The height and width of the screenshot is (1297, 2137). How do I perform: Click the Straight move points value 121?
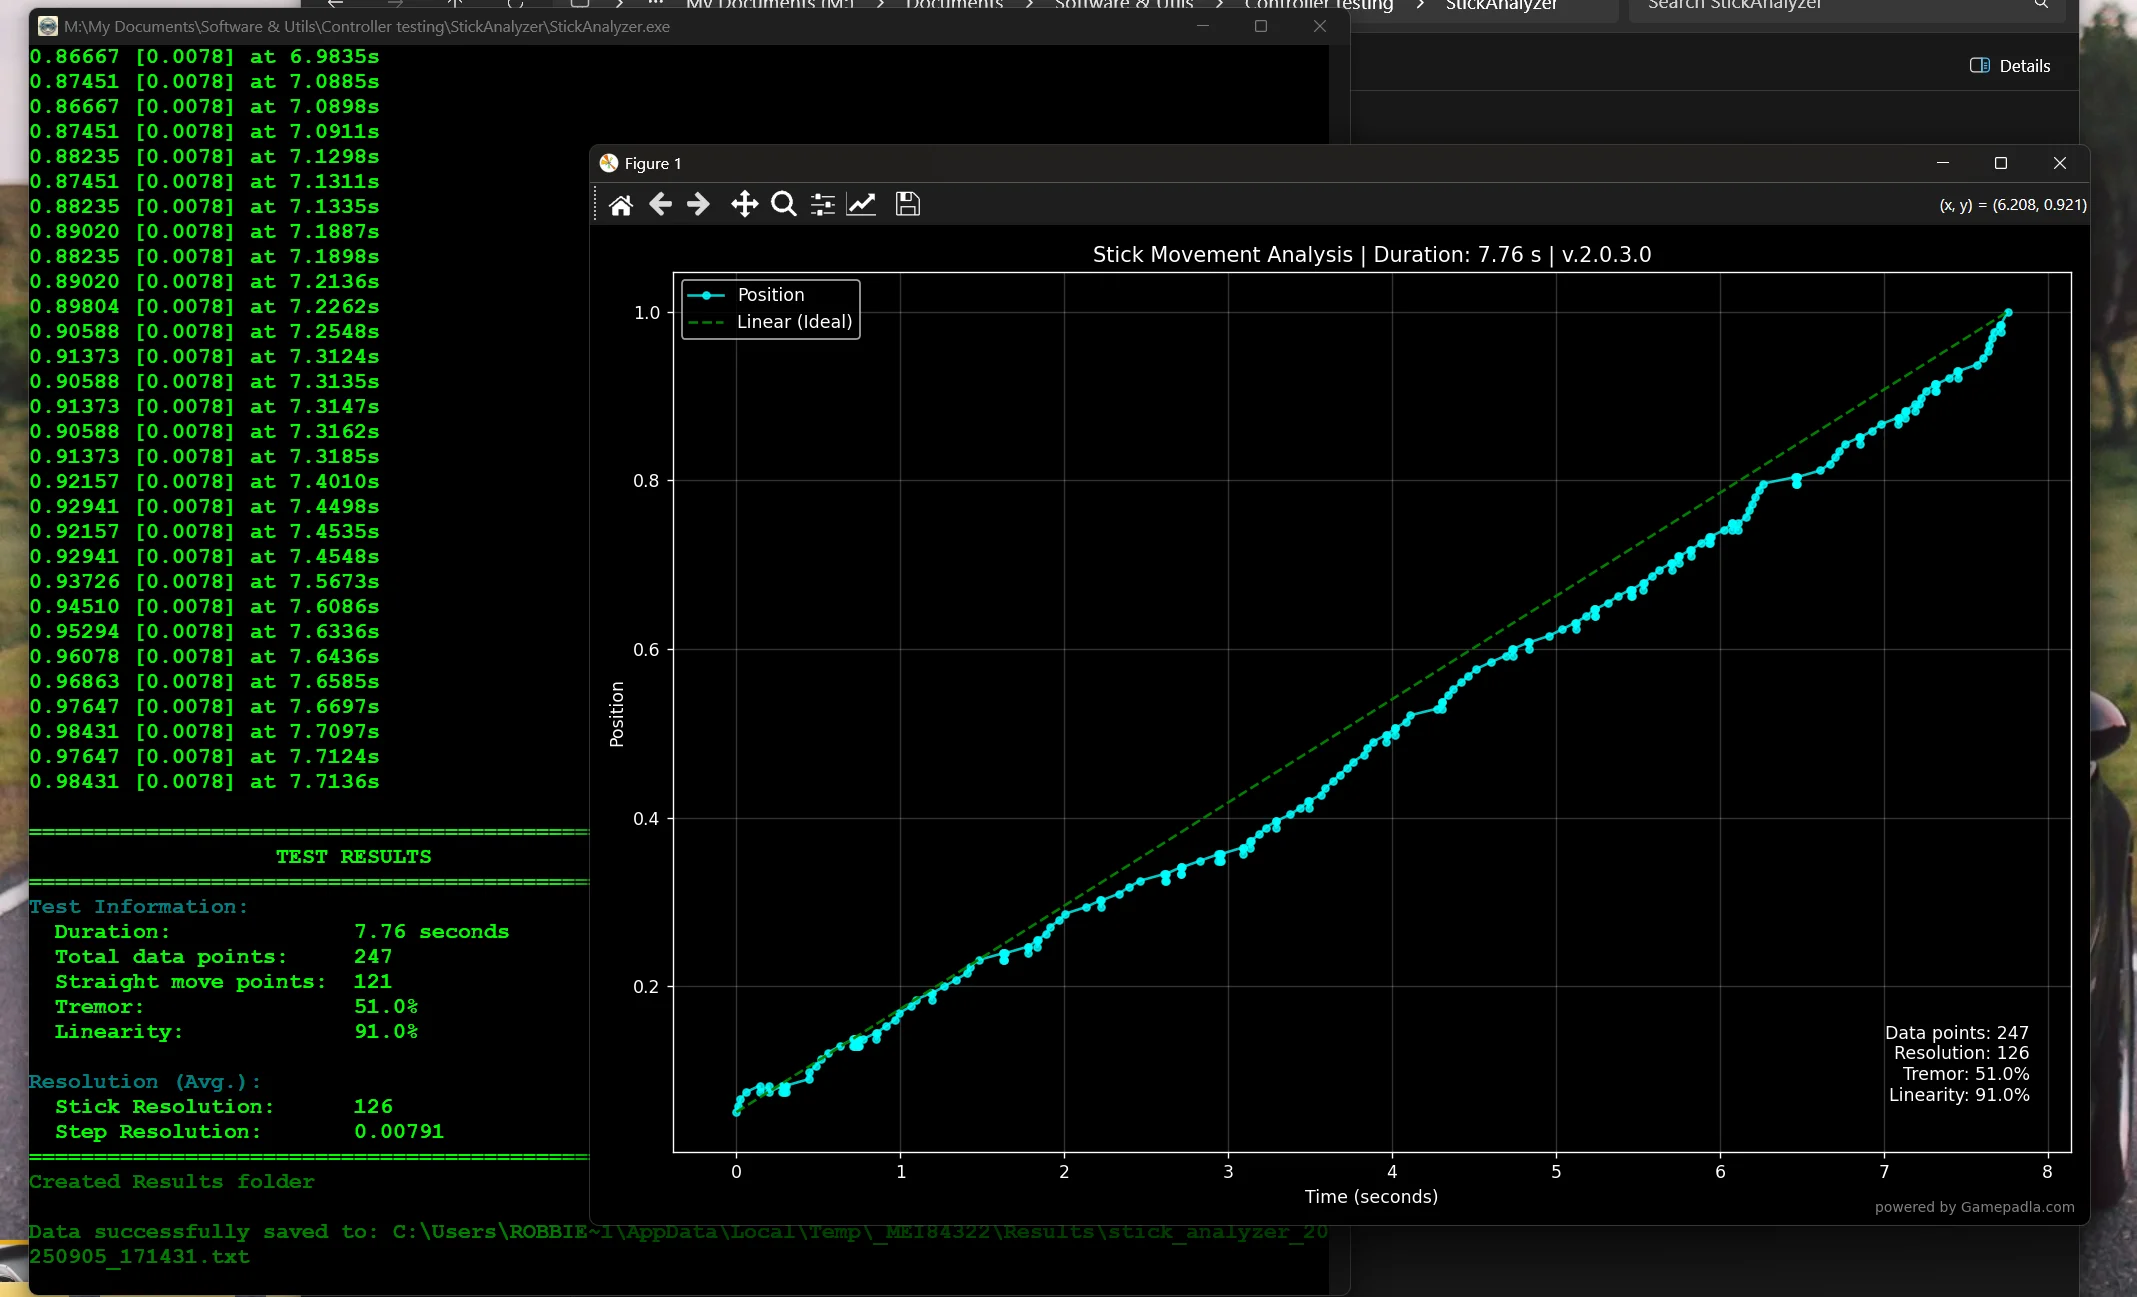pyautogui.click(x=372, y=982)
